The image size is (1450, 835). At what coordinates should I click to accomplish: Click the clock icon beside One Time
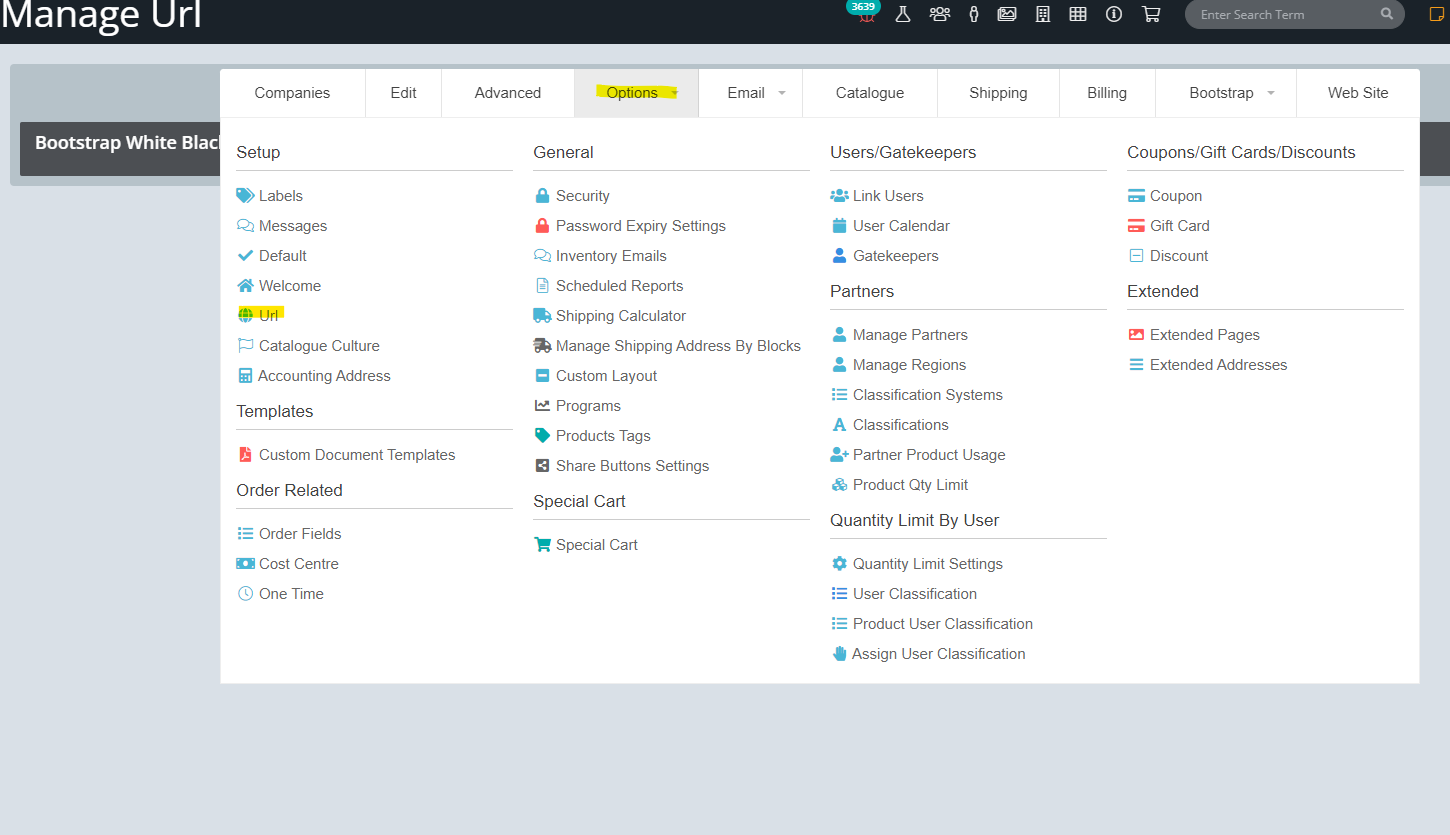tap(245, 594)
